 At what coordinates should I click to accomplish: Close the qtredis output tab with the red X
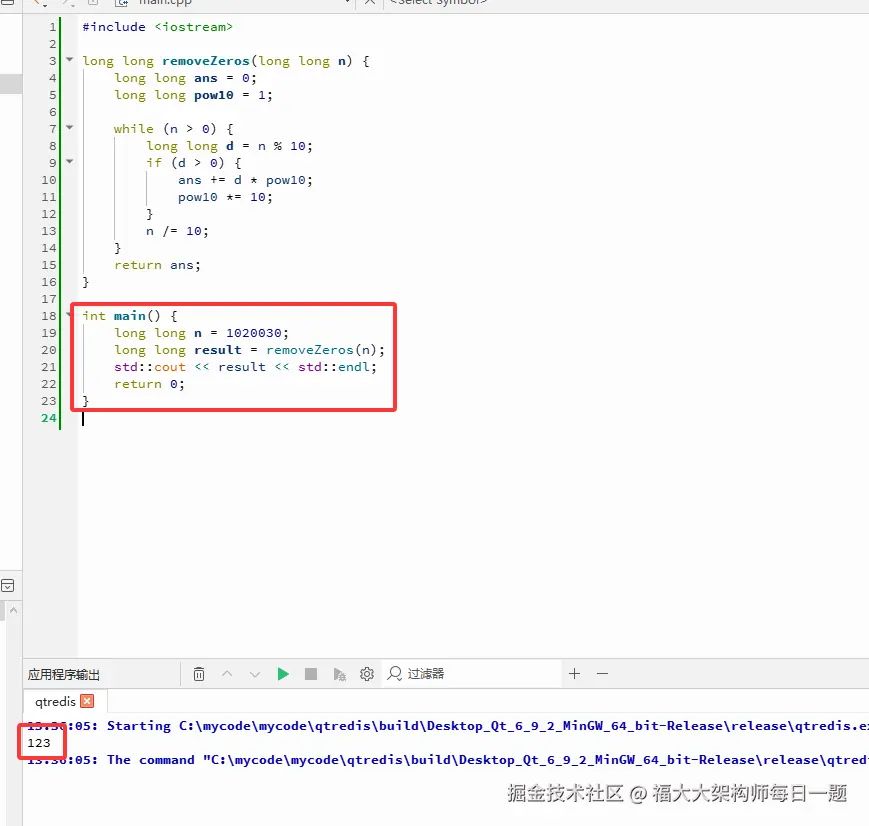[87, 701]
